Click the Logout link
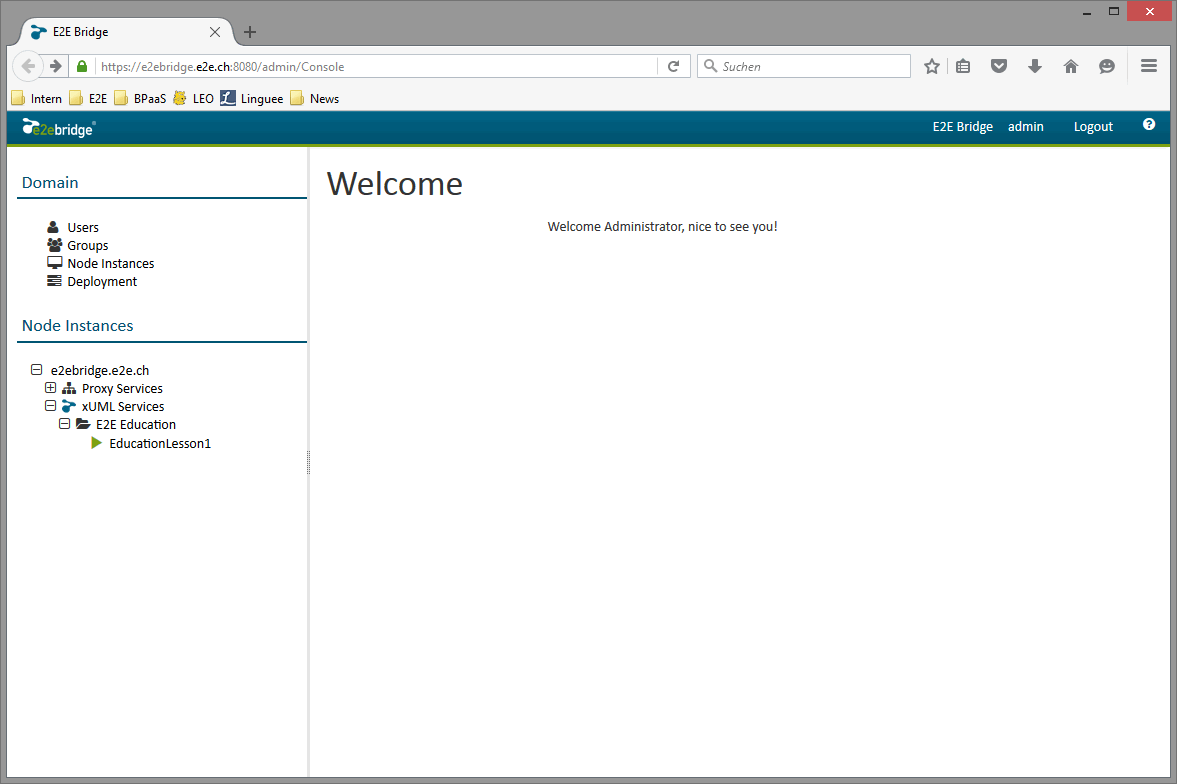1177x784 pixels. 1093,127
